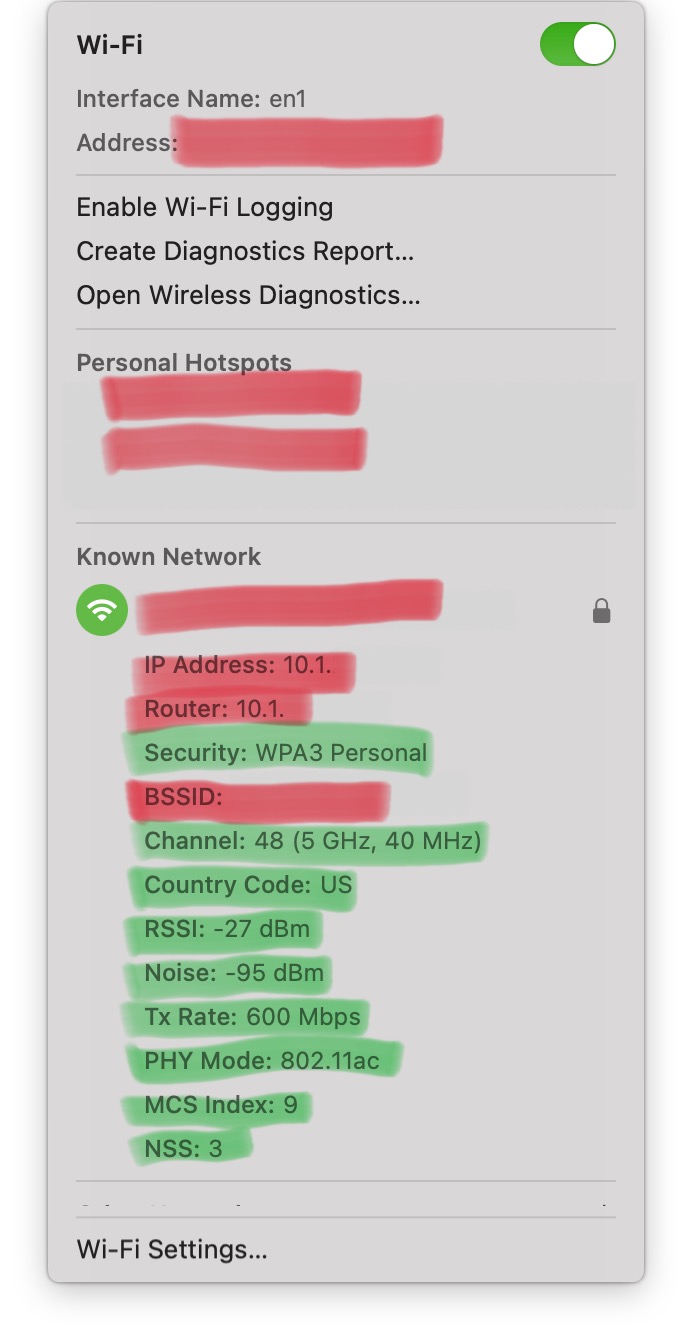Click the RSSI: -27 dBm line

[x=227, y=929]
